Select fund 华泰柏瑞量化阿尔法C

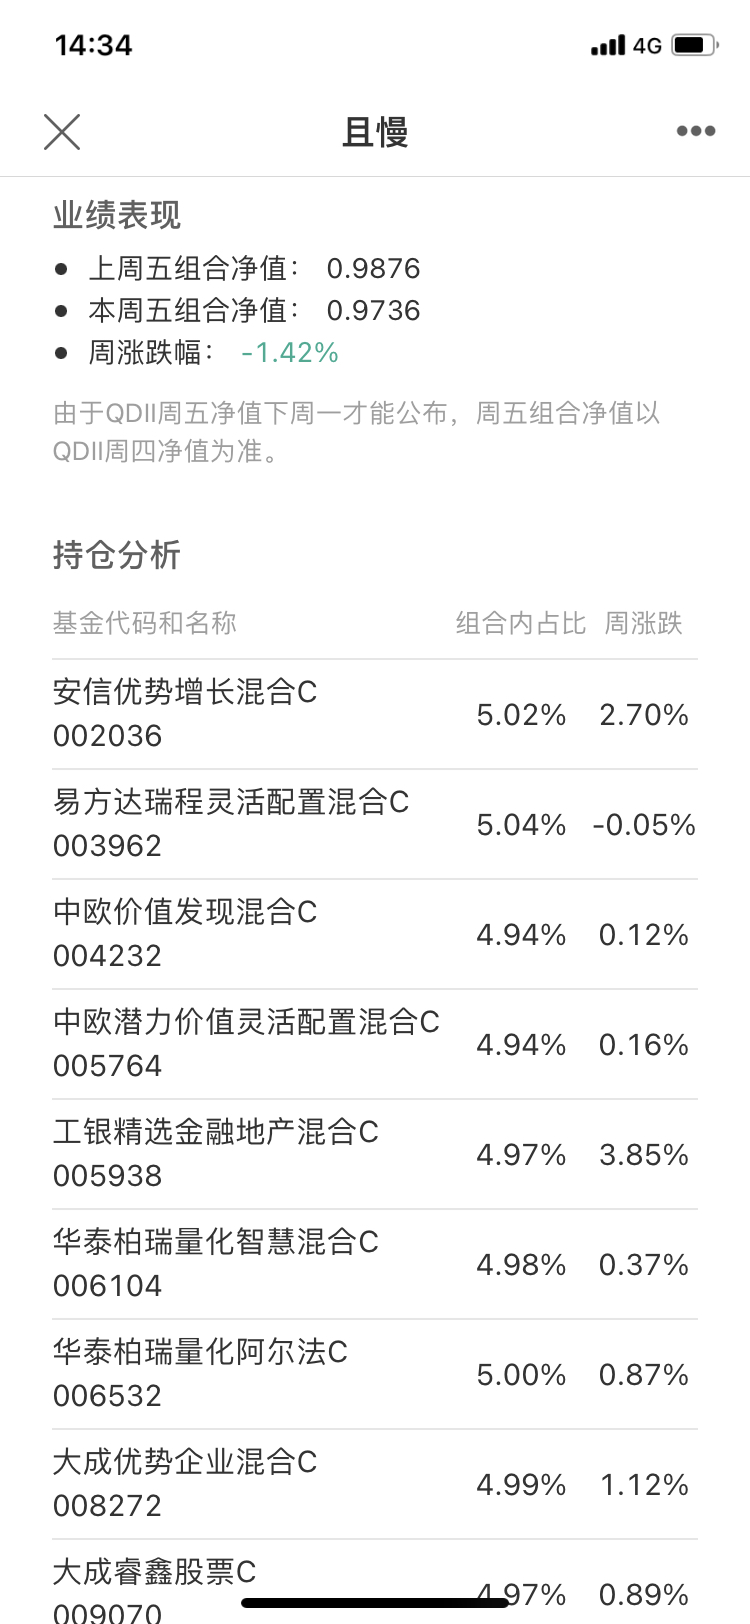[200, 1352]
